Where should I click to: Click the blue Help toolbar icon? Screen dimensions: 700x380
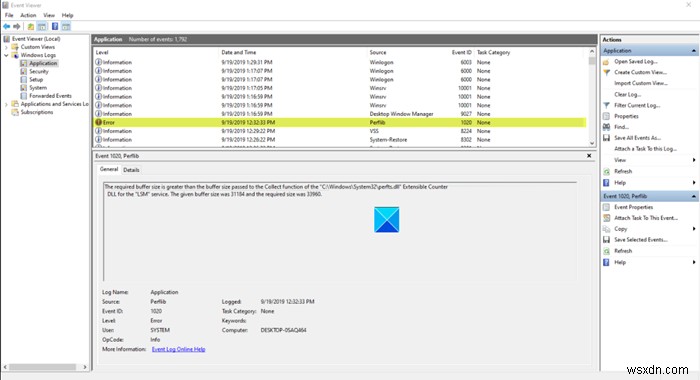[55, 27]
